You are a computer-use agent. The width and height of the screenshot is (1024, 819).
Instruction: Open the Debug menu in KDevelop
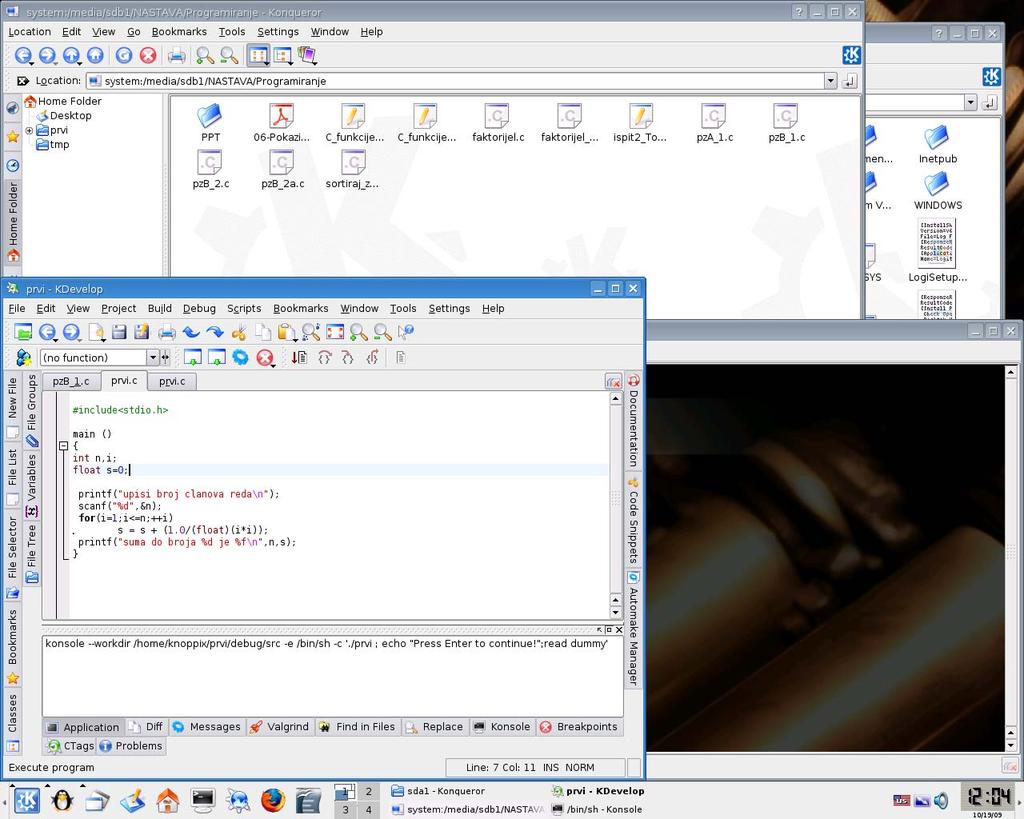pyautogui.click(x=199, y=308)
